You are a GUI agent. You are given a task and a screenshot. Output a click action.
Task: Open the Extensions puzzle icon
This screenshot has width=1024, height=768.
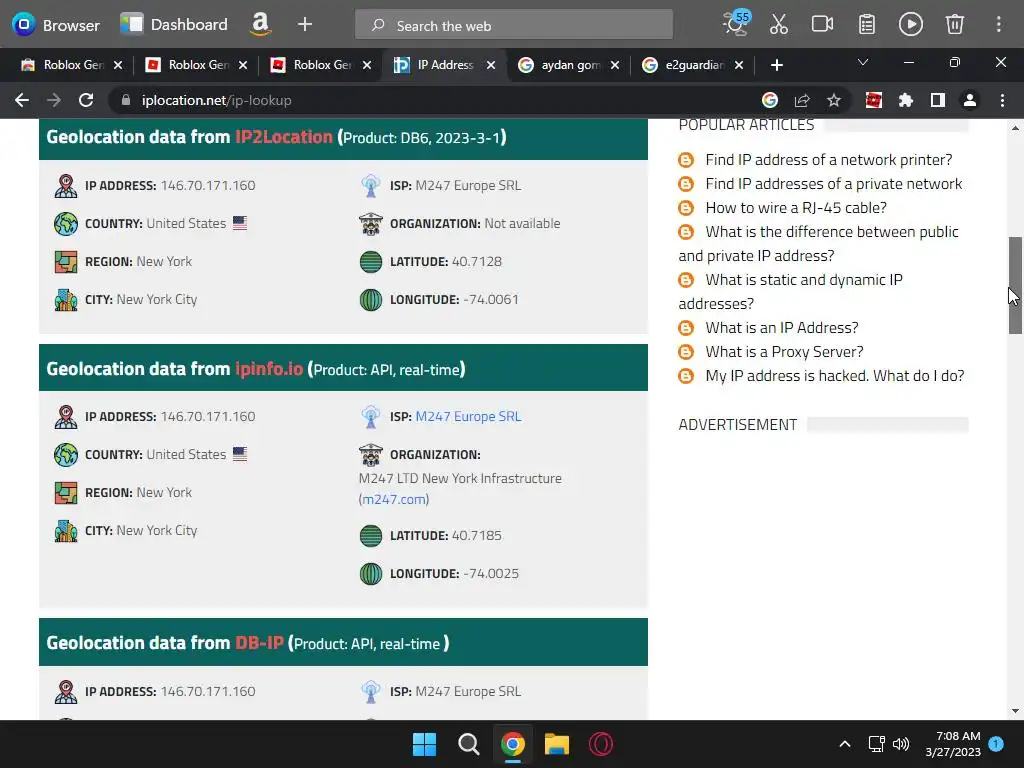(x=905, y=100)
